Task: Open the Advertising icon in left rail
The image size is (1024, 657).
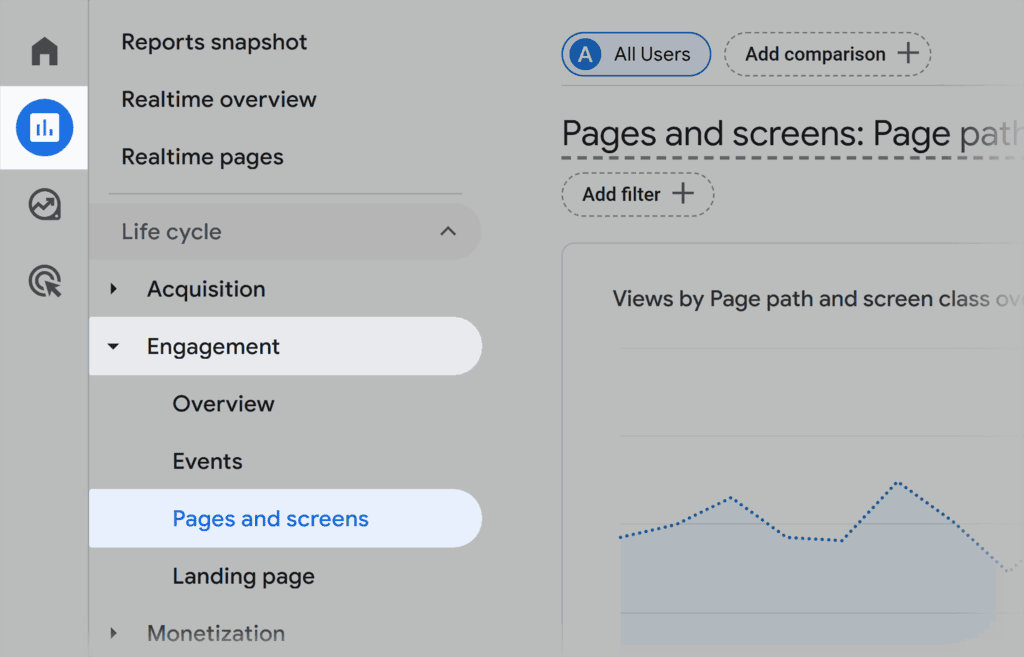Action: tap(44, 282)
